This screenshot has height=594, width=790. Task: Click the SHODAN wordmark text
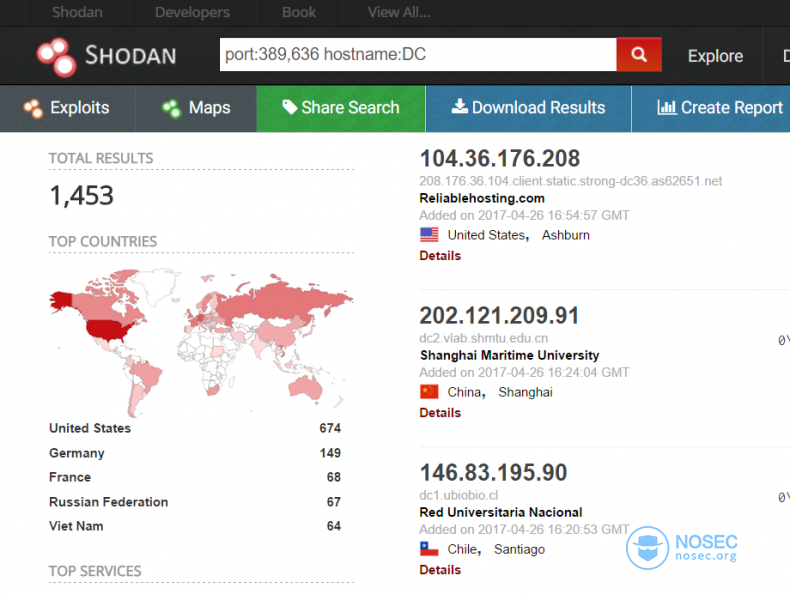pyautogui.click(x=130, y=55)
